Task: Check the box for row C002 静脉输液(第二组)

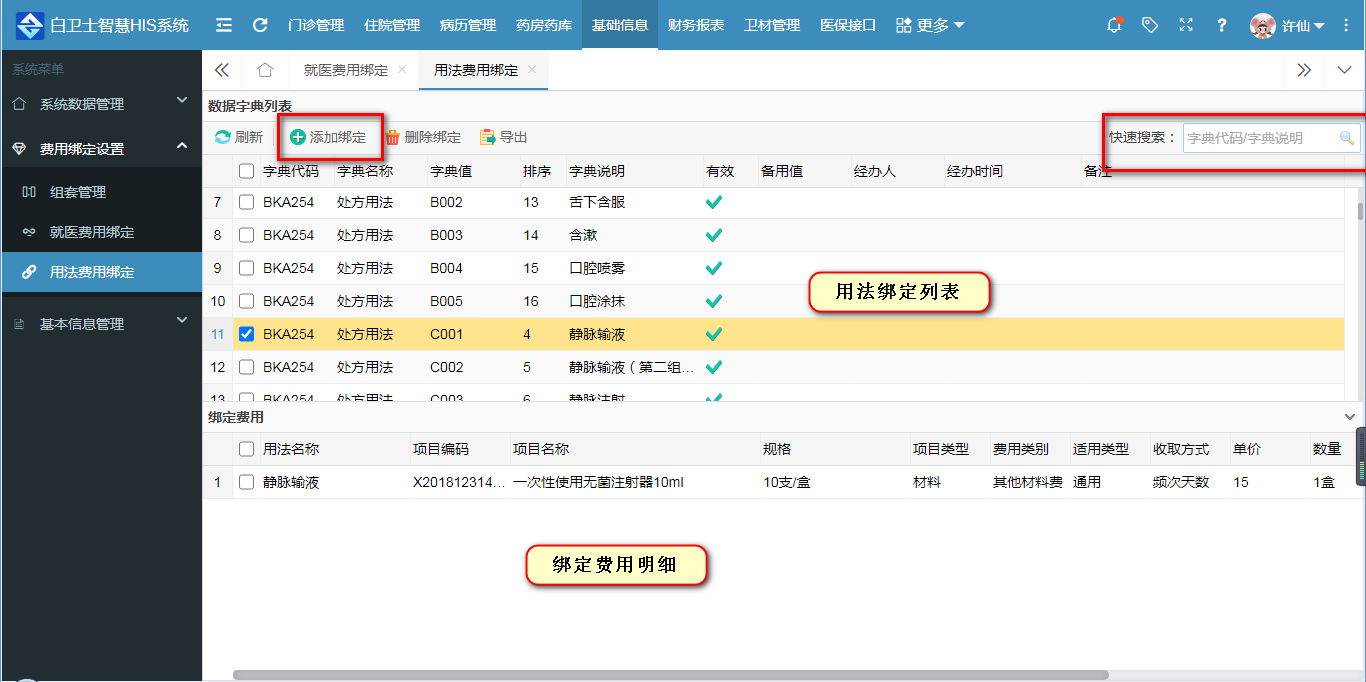Action: [x=247, y=367]
